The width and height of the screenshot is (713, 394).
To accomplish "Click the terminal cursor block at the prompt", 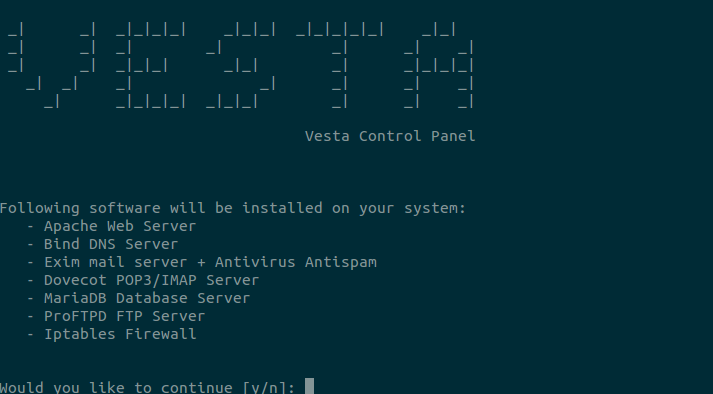I will coord(309,386).
